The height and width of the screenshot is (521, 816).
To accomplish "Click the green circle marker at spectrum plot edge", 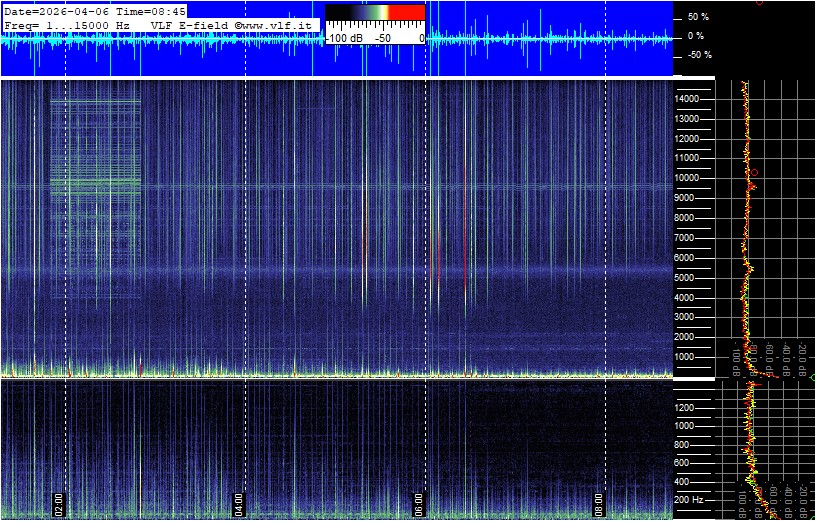I will coord(813,377).
